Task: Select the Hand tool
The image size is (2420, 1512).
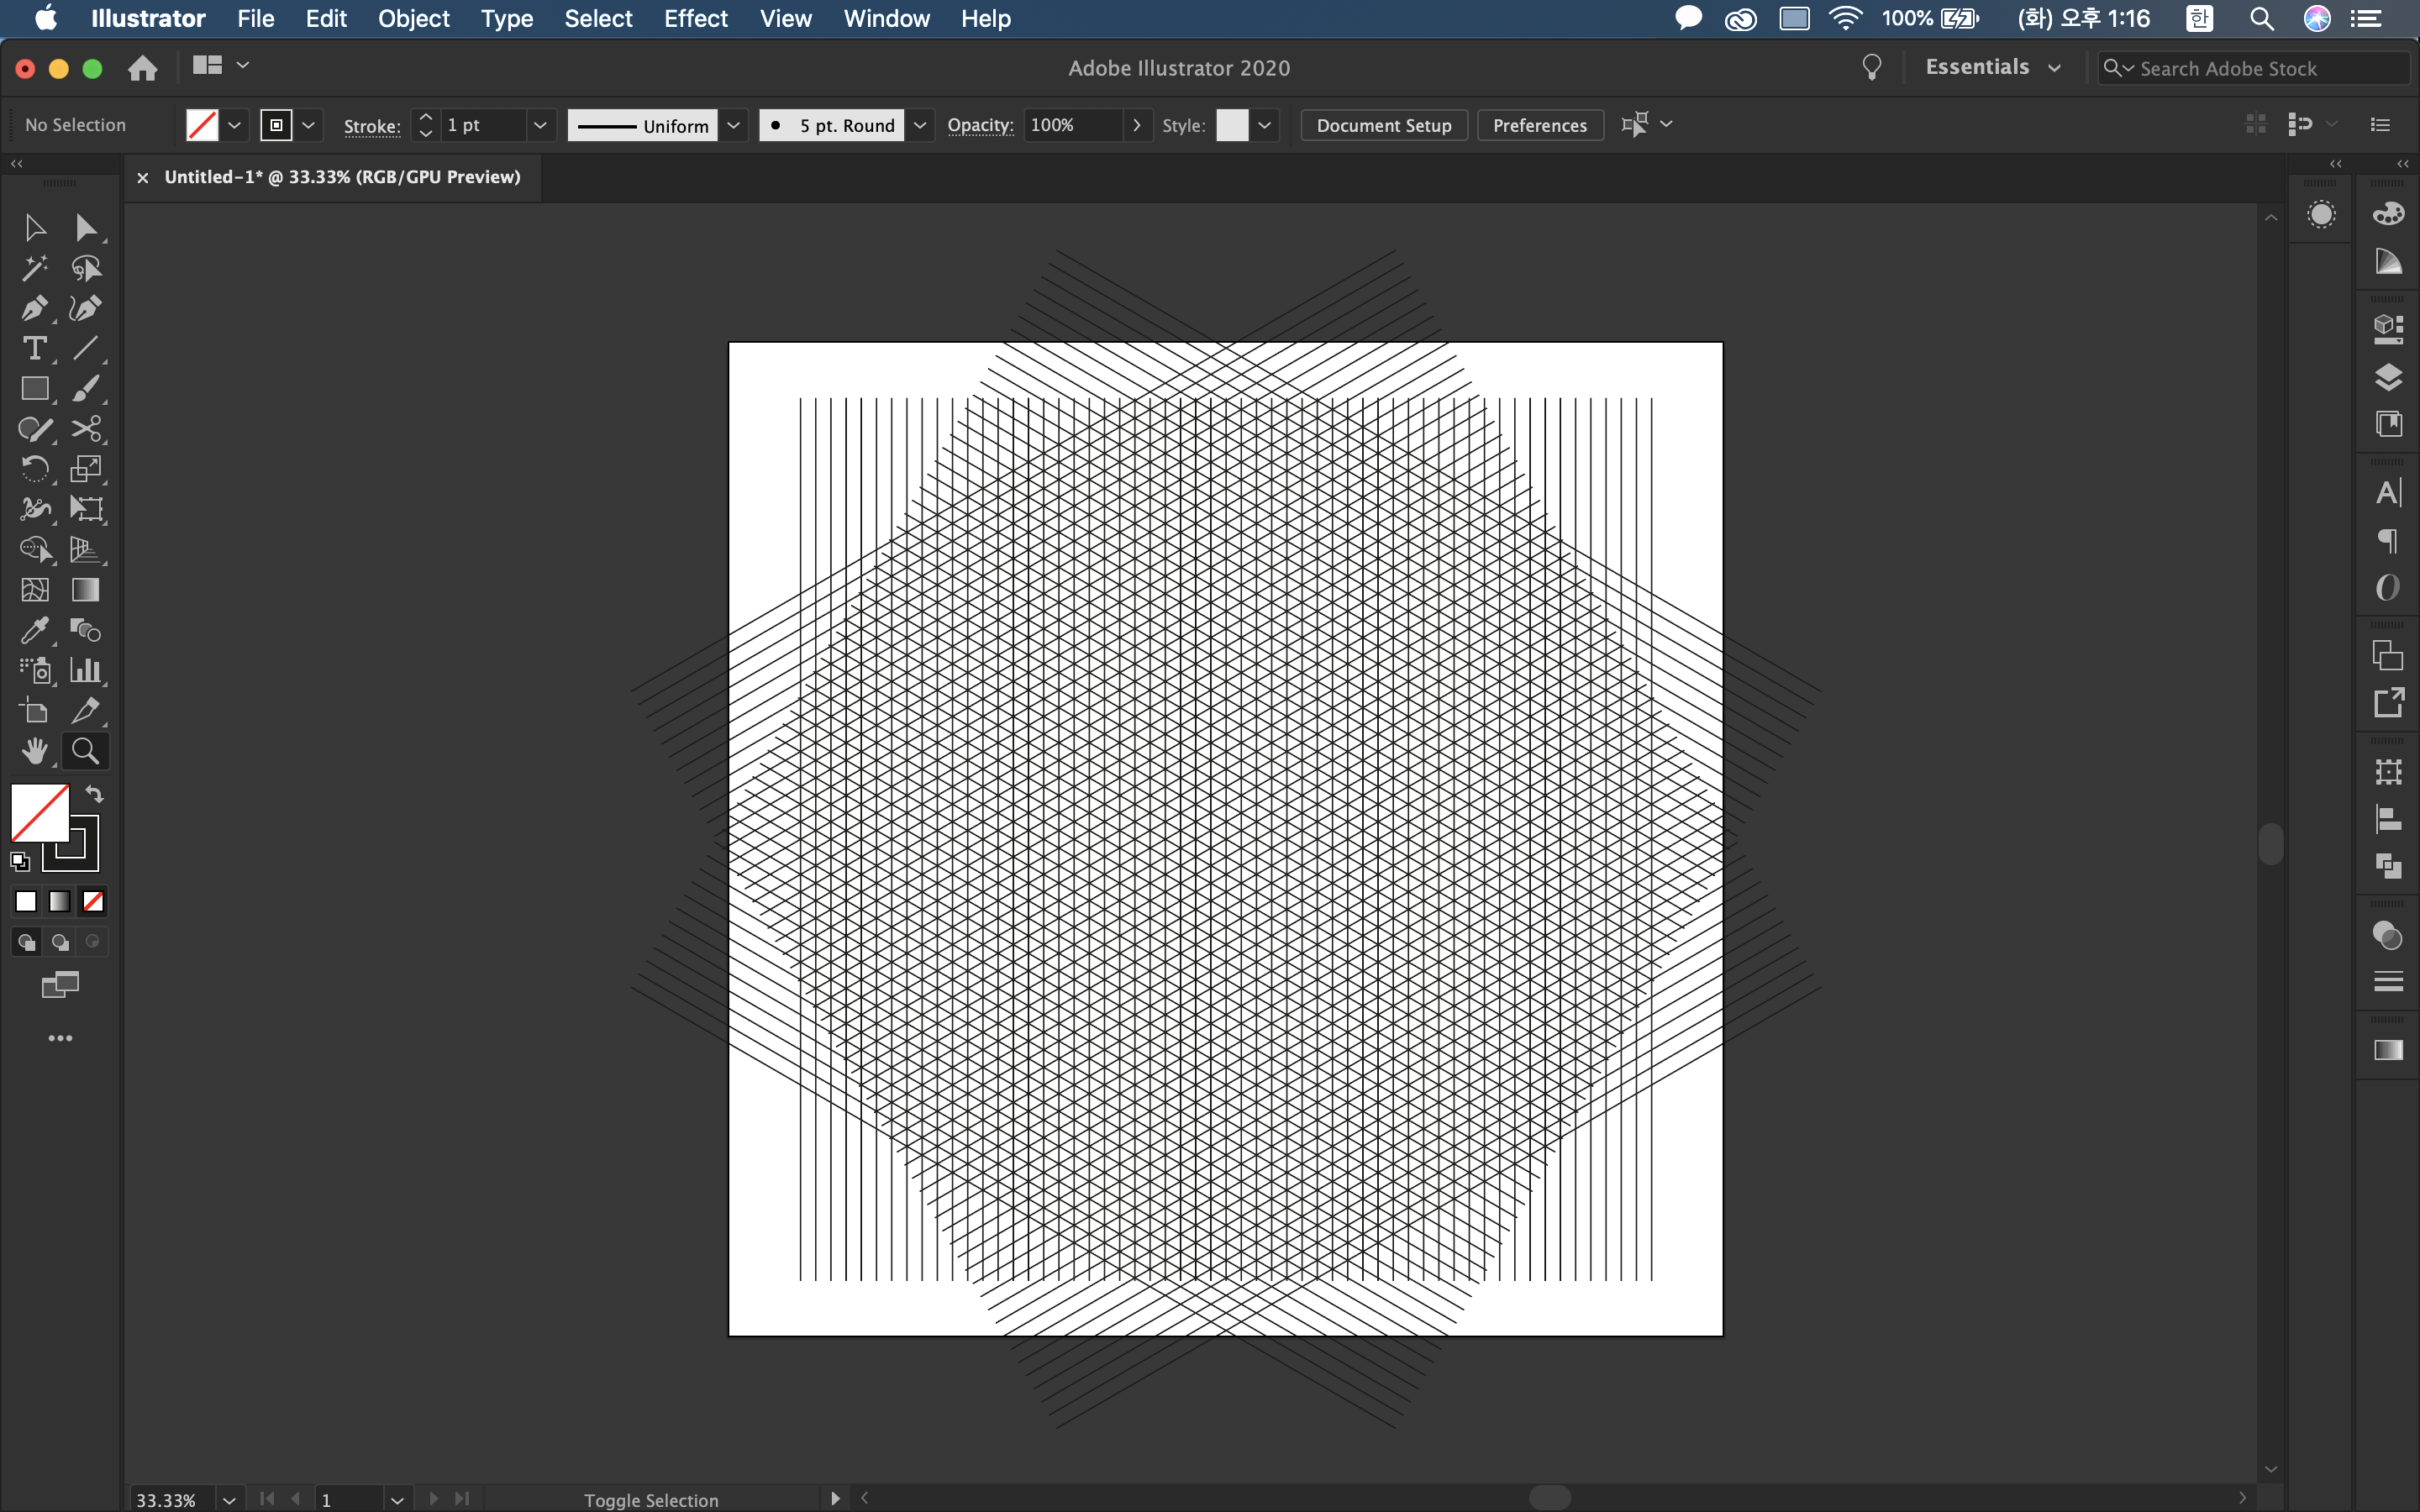Action: click(34, 751)
